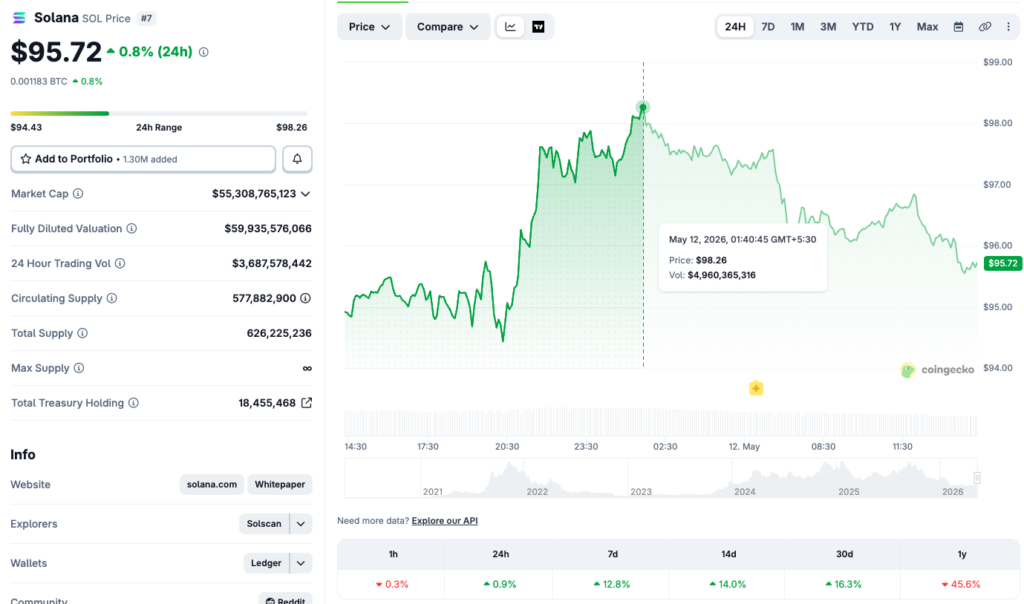The width and height of the screenshot is (1024, 604).
Task: Open Fully Diluted Valuation info icon
Action: point(131,229)
